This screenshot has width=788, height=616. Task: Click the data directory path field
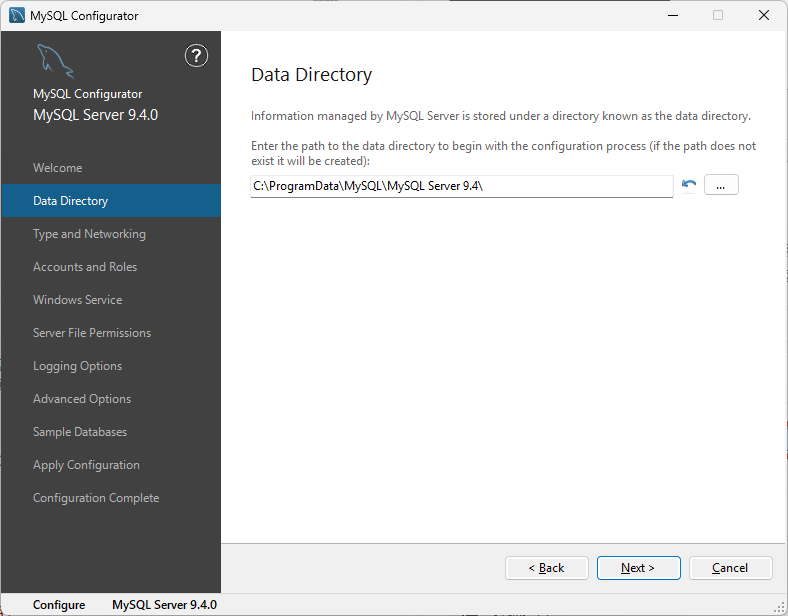461,186
